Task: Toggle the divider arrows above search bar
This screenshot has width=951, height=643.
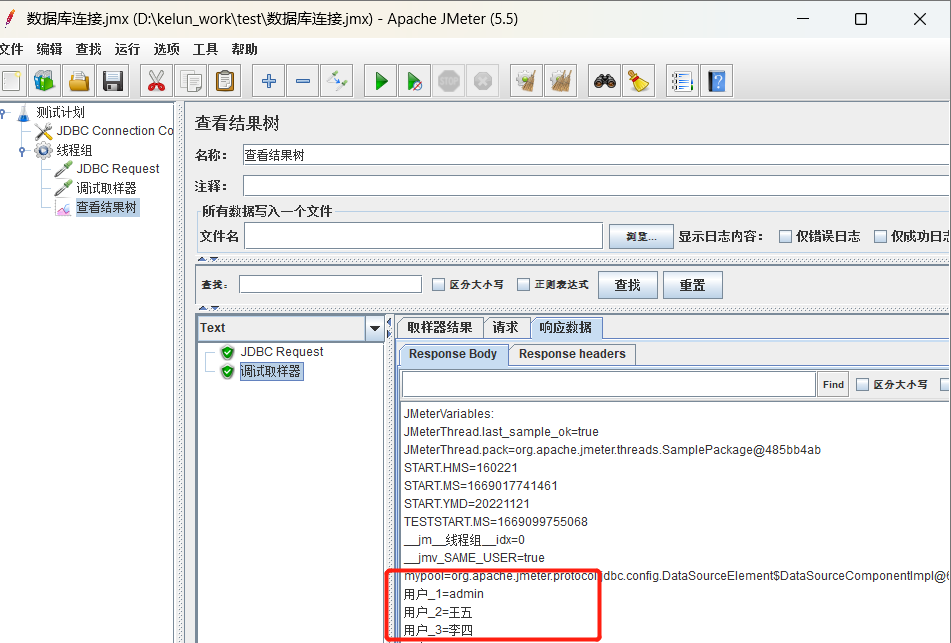Action: [x=208, y=259]
